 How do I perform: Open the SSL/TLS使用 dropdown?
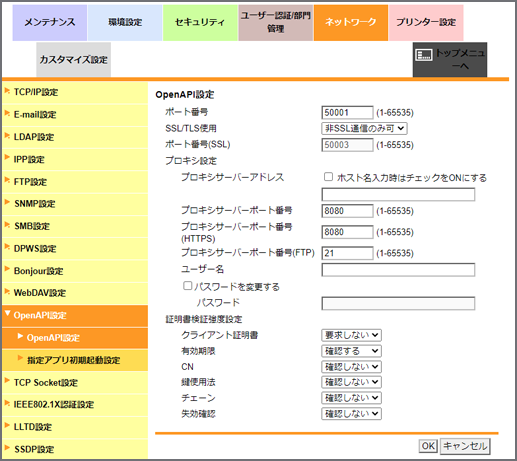[x=364, y=128]
